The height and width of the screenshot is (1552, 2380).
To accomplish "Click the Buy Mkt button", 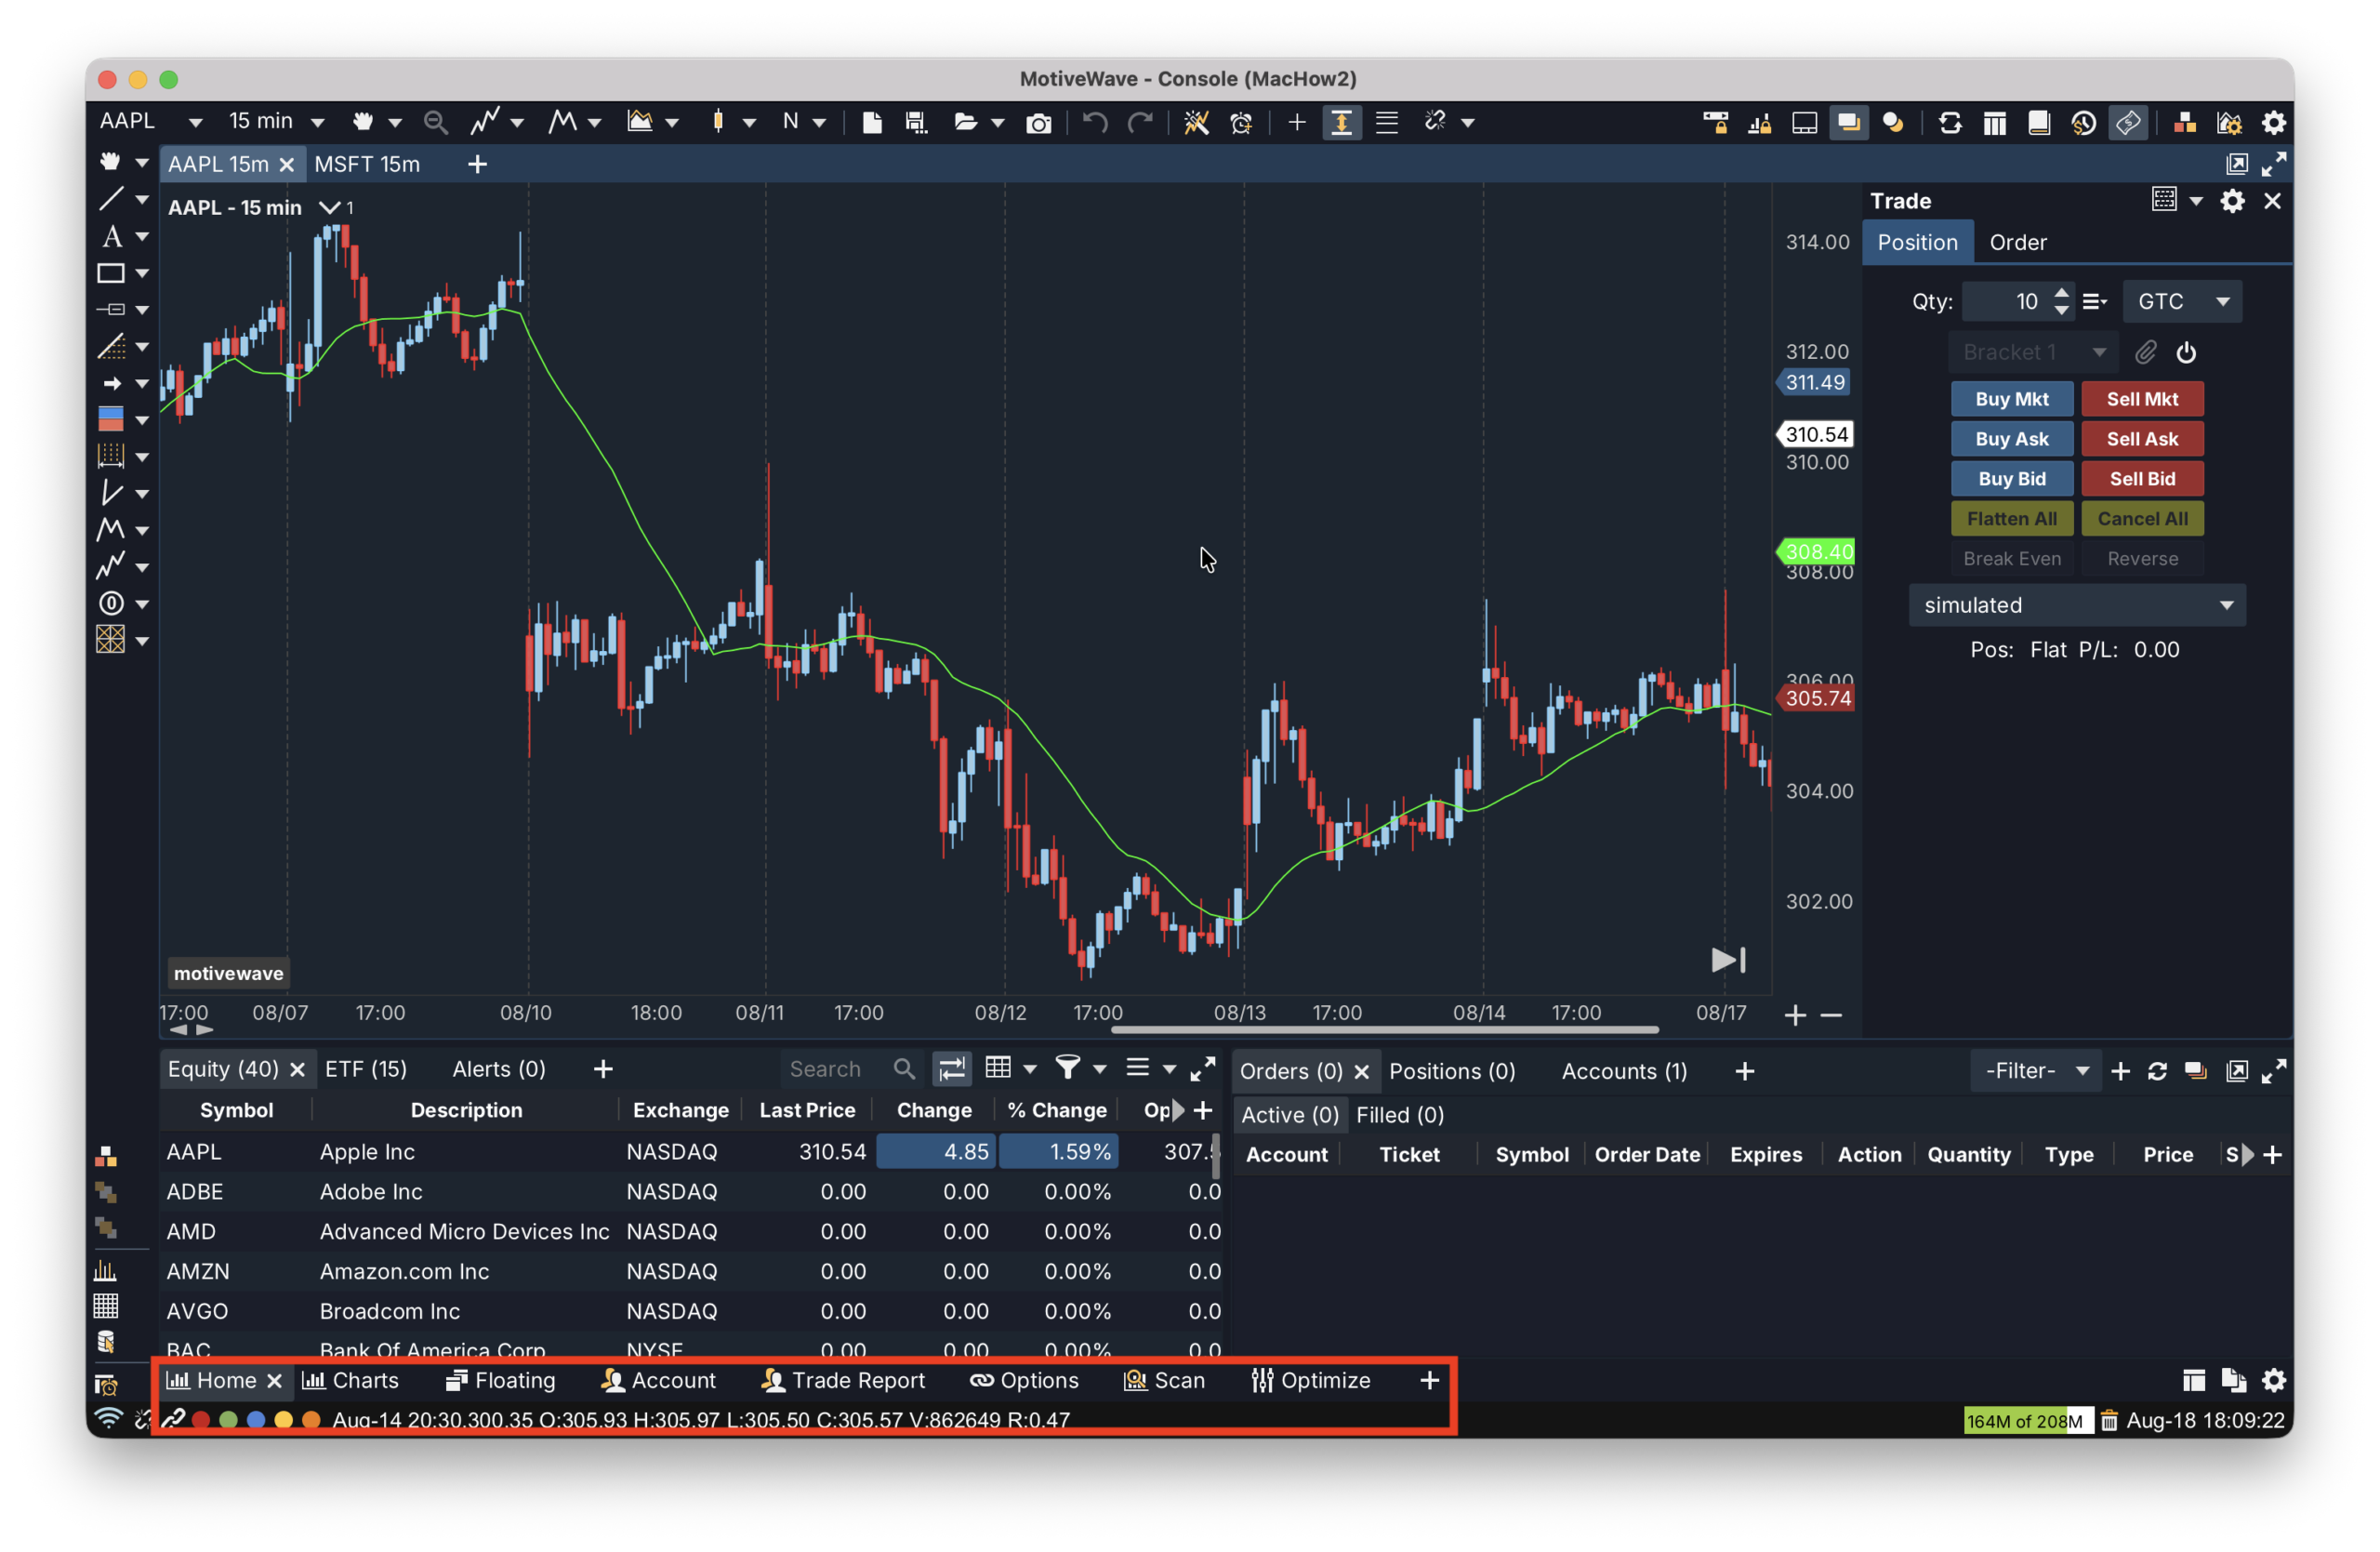I will pos(2011,399).
